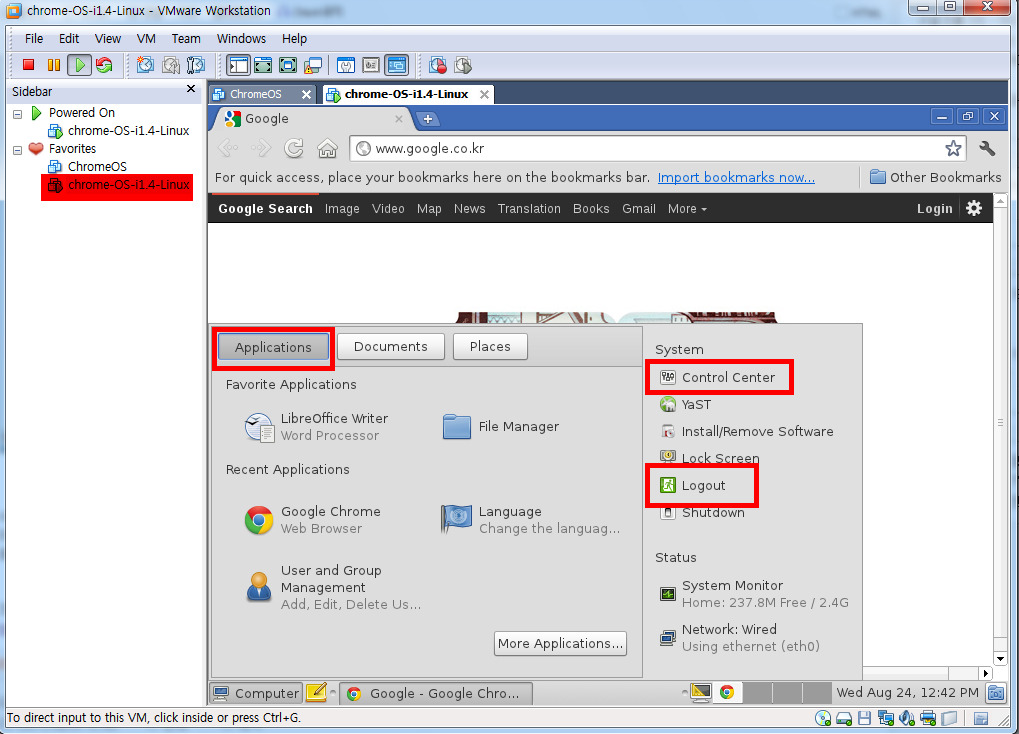
Task: Click the Import bookmarks now... link
Action: coord(736,177)
